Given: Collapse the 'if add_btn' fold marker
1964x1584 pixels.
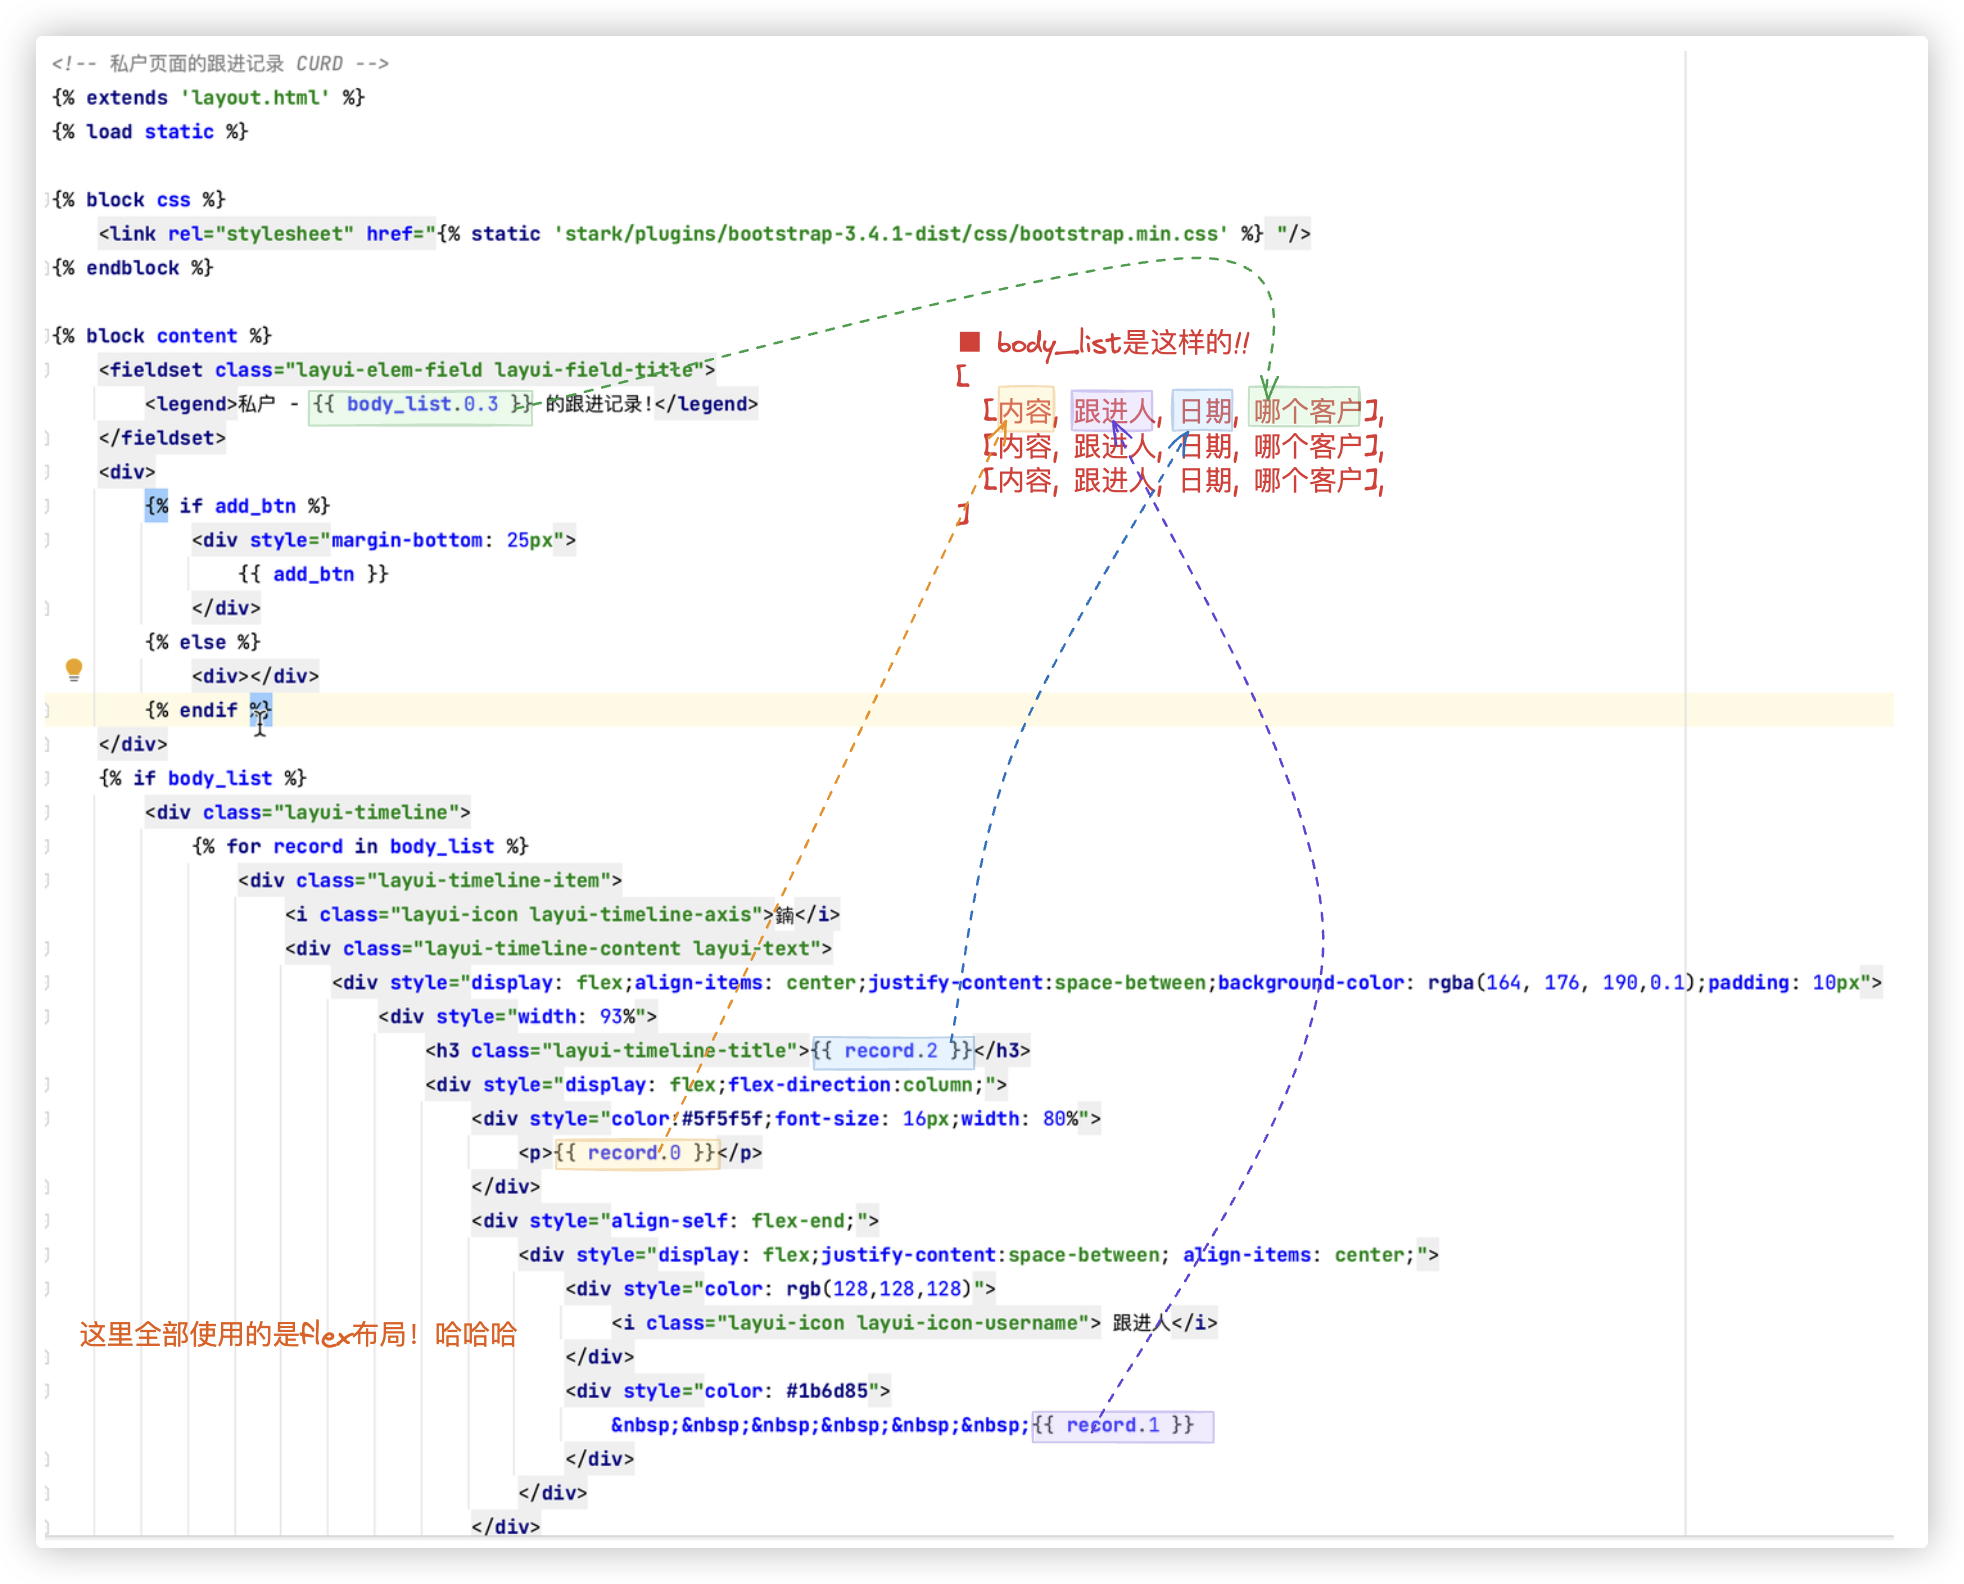Looking at the screenshot, I should (47, 506).
